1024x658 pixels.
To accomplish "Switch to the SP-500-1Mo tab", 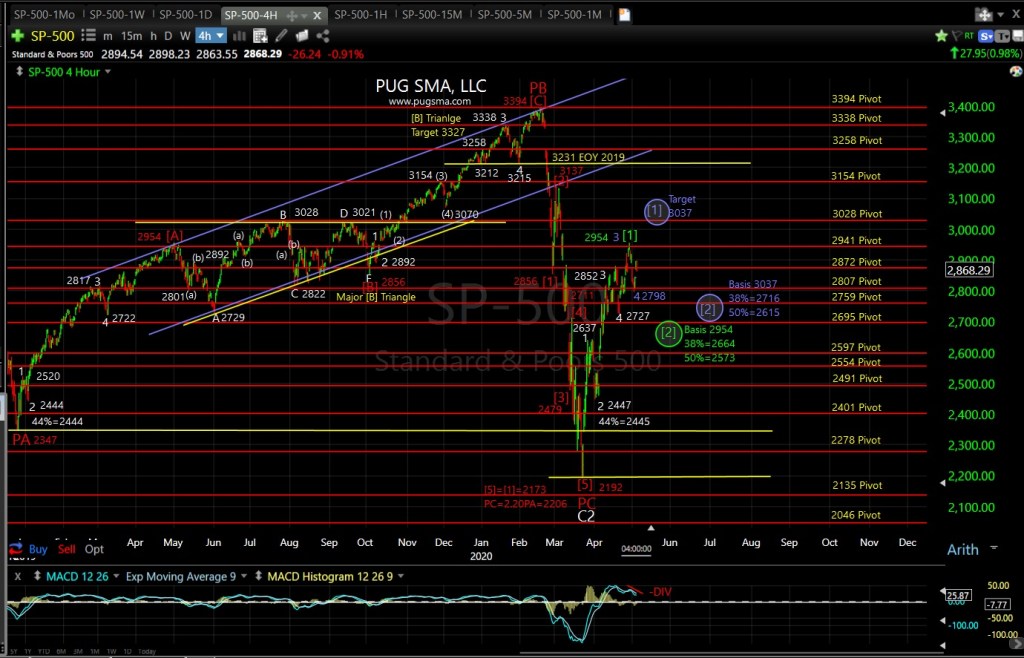I will coord(44,14).
